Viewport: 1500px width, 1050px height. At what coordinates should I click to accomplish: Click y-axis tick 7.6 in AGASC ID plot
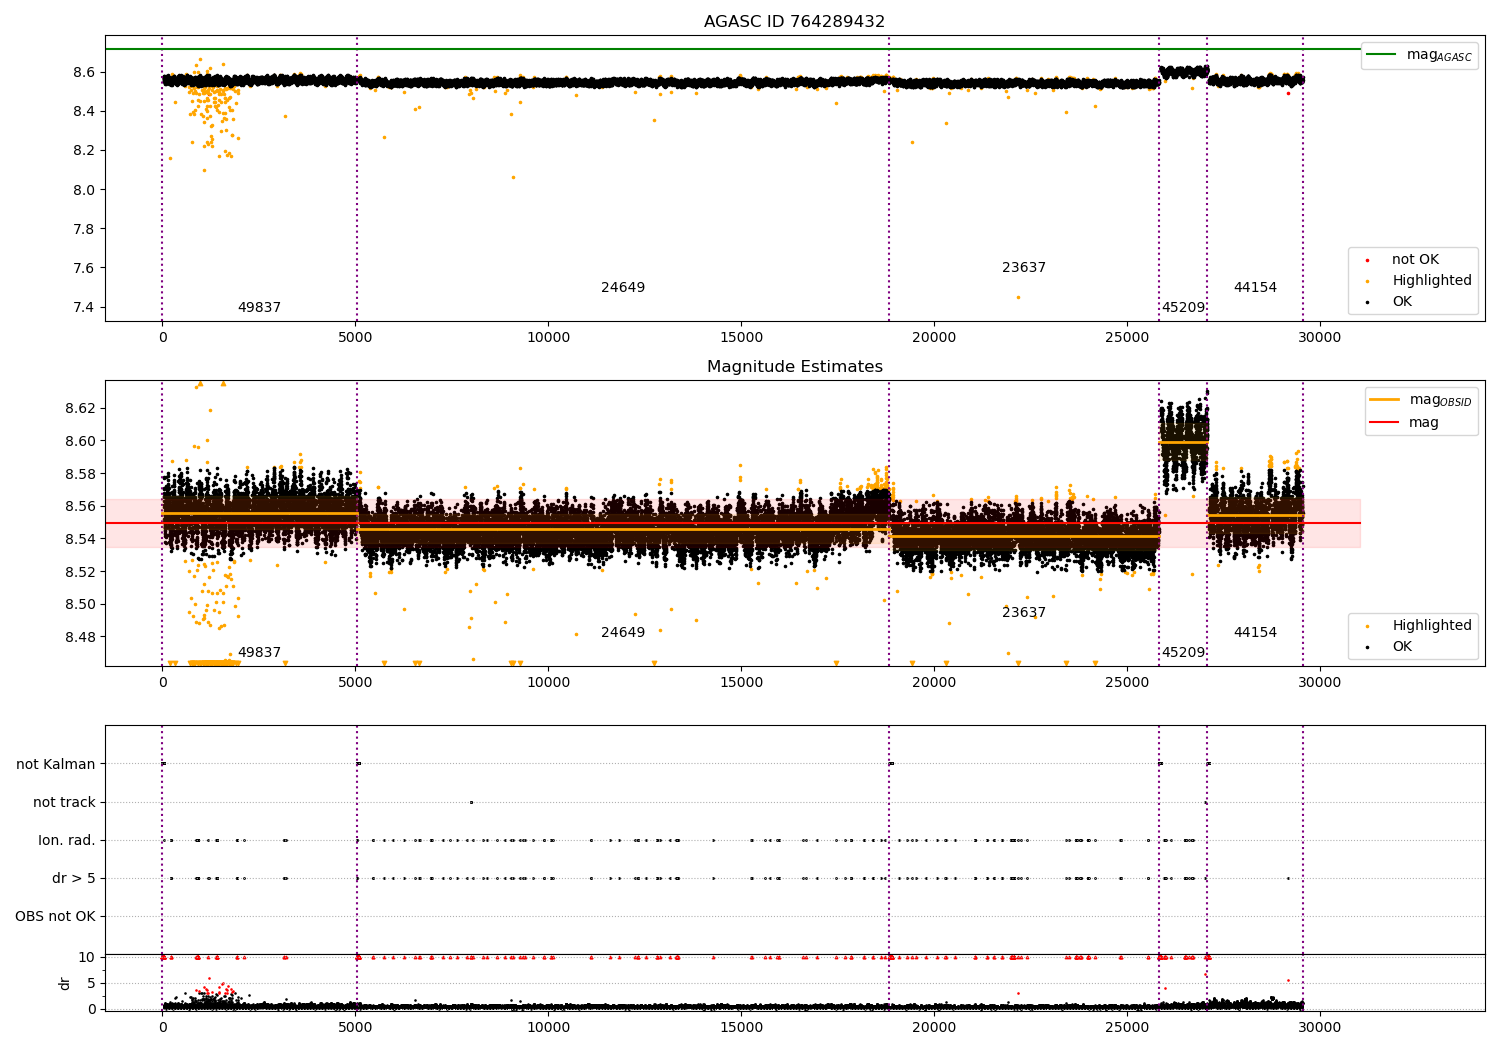83,268
